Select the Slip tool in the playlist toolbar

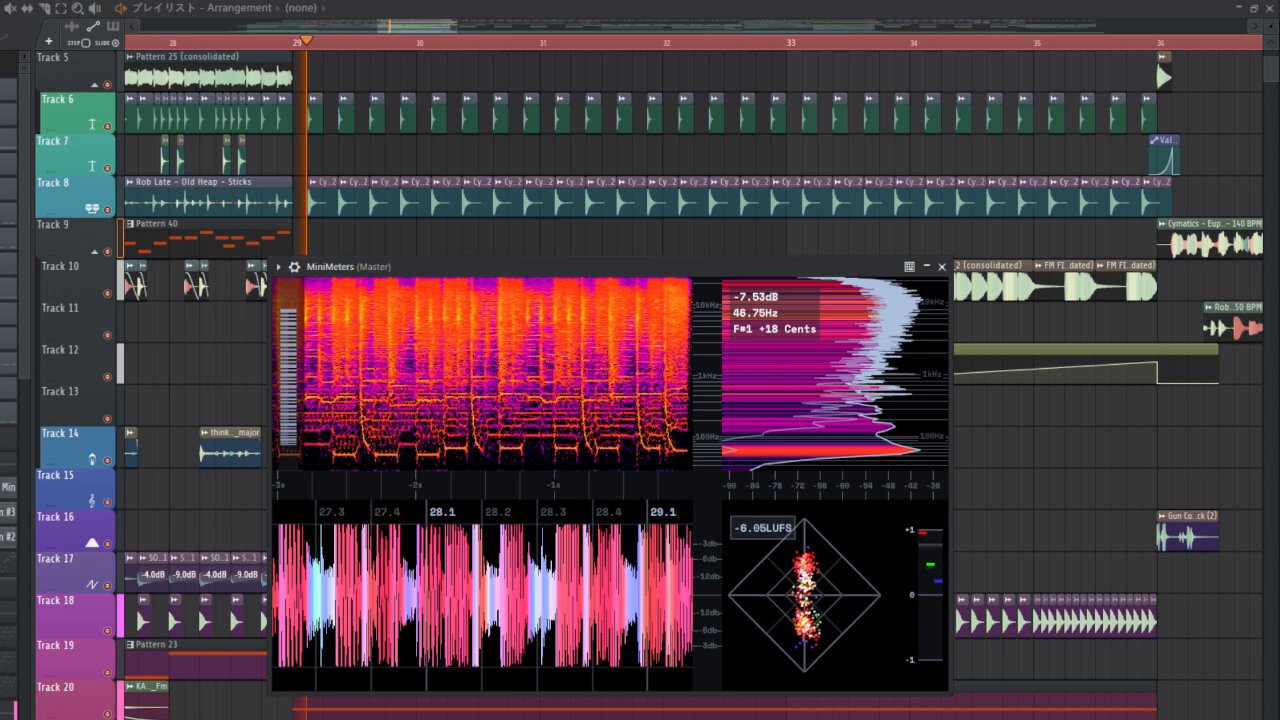(27, 8)
